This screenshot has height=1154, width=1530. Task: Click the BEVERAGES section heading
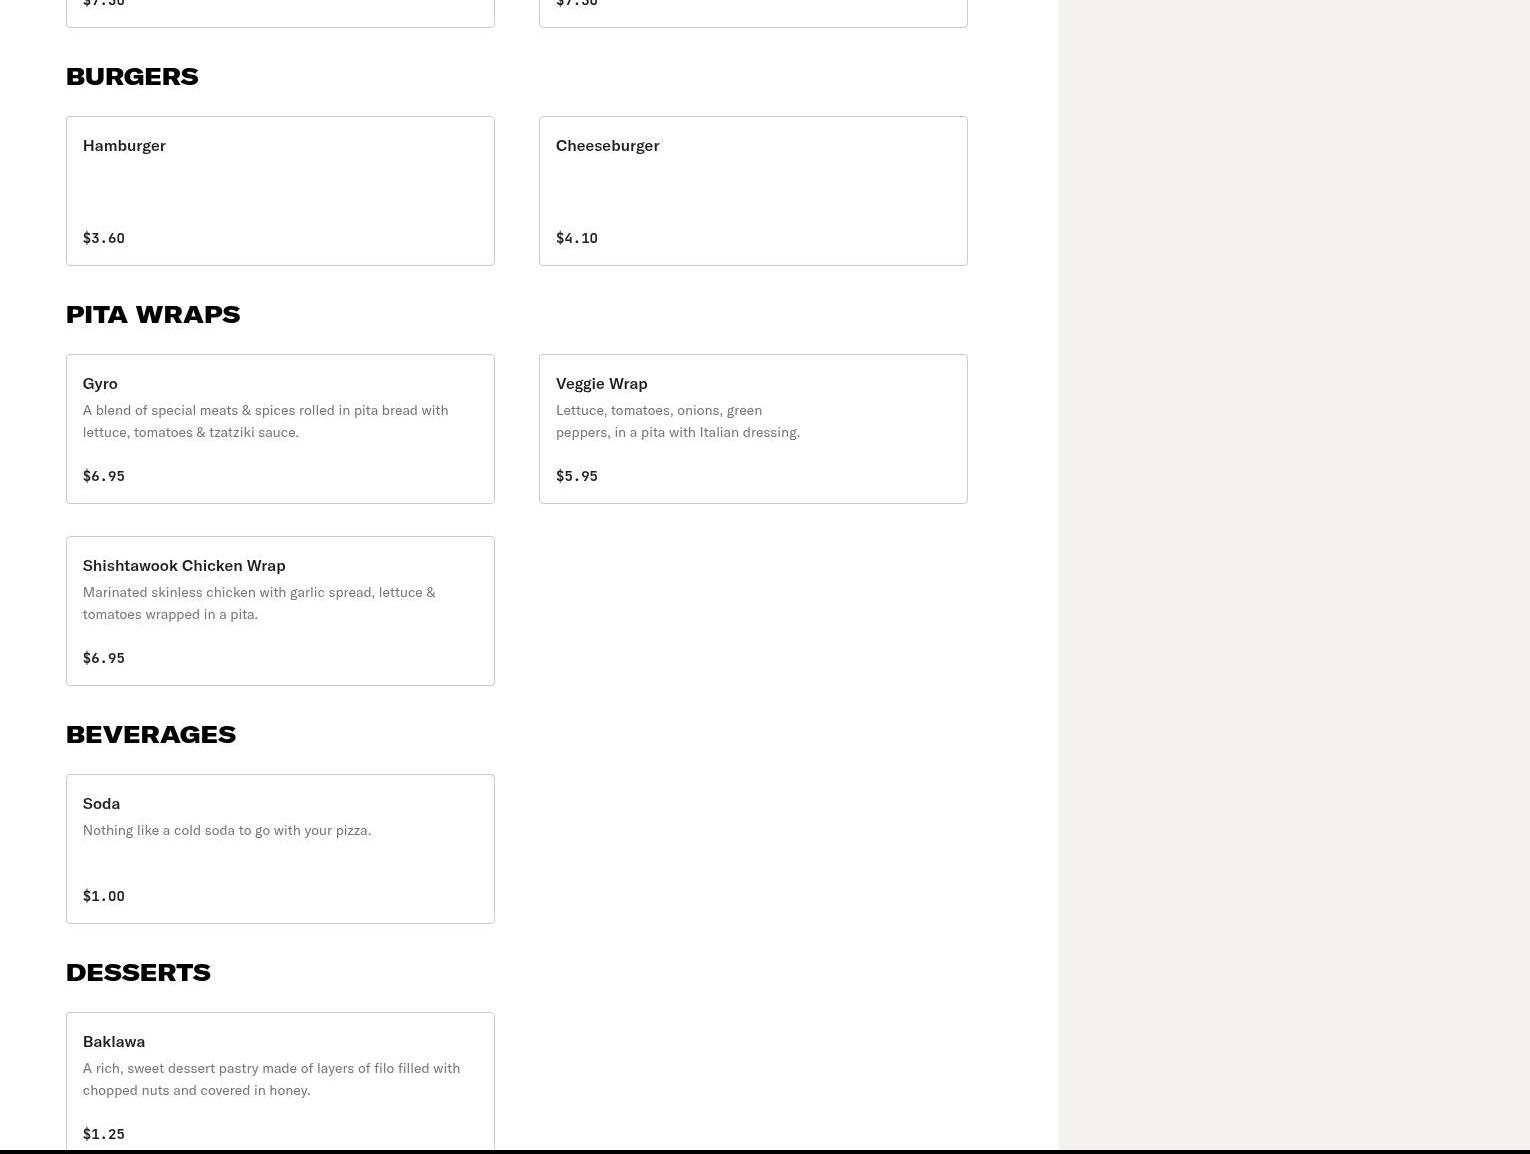point(151,734)
